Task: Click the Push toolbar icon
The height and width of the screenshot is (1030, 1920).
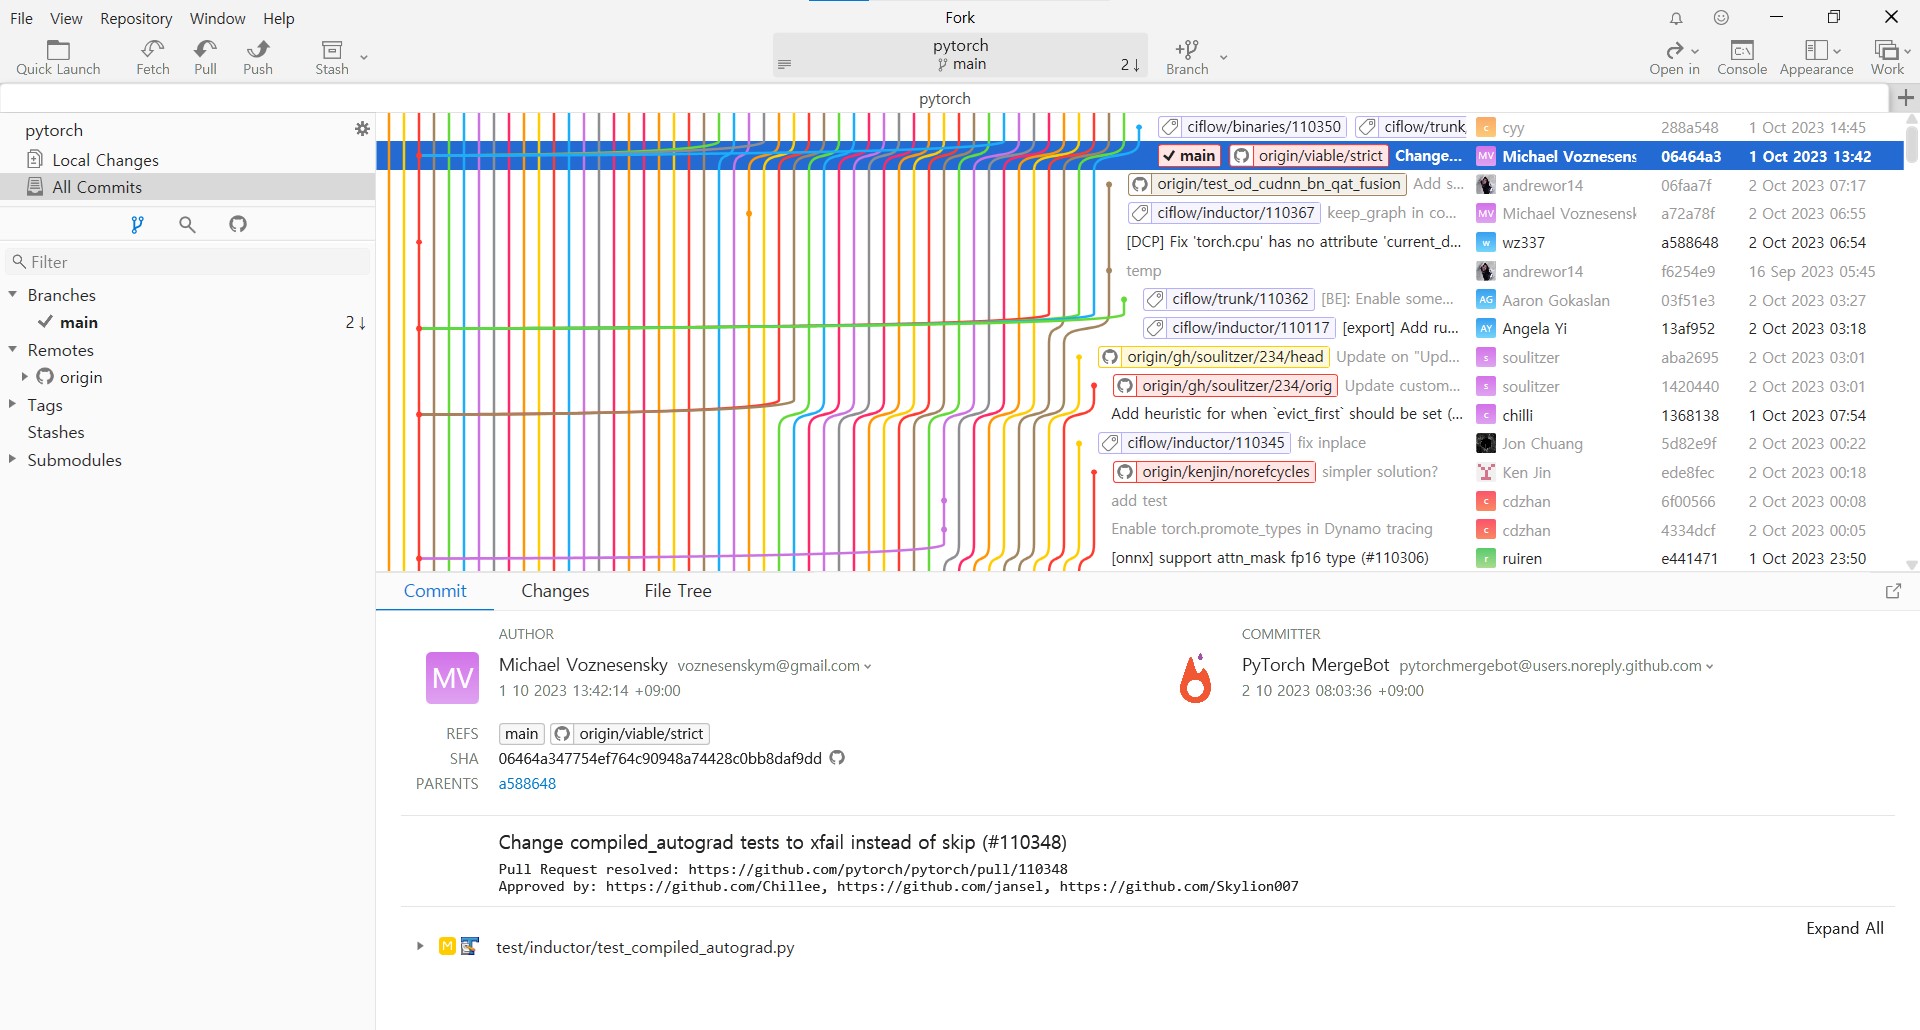Action: click(x=258, y=58)
